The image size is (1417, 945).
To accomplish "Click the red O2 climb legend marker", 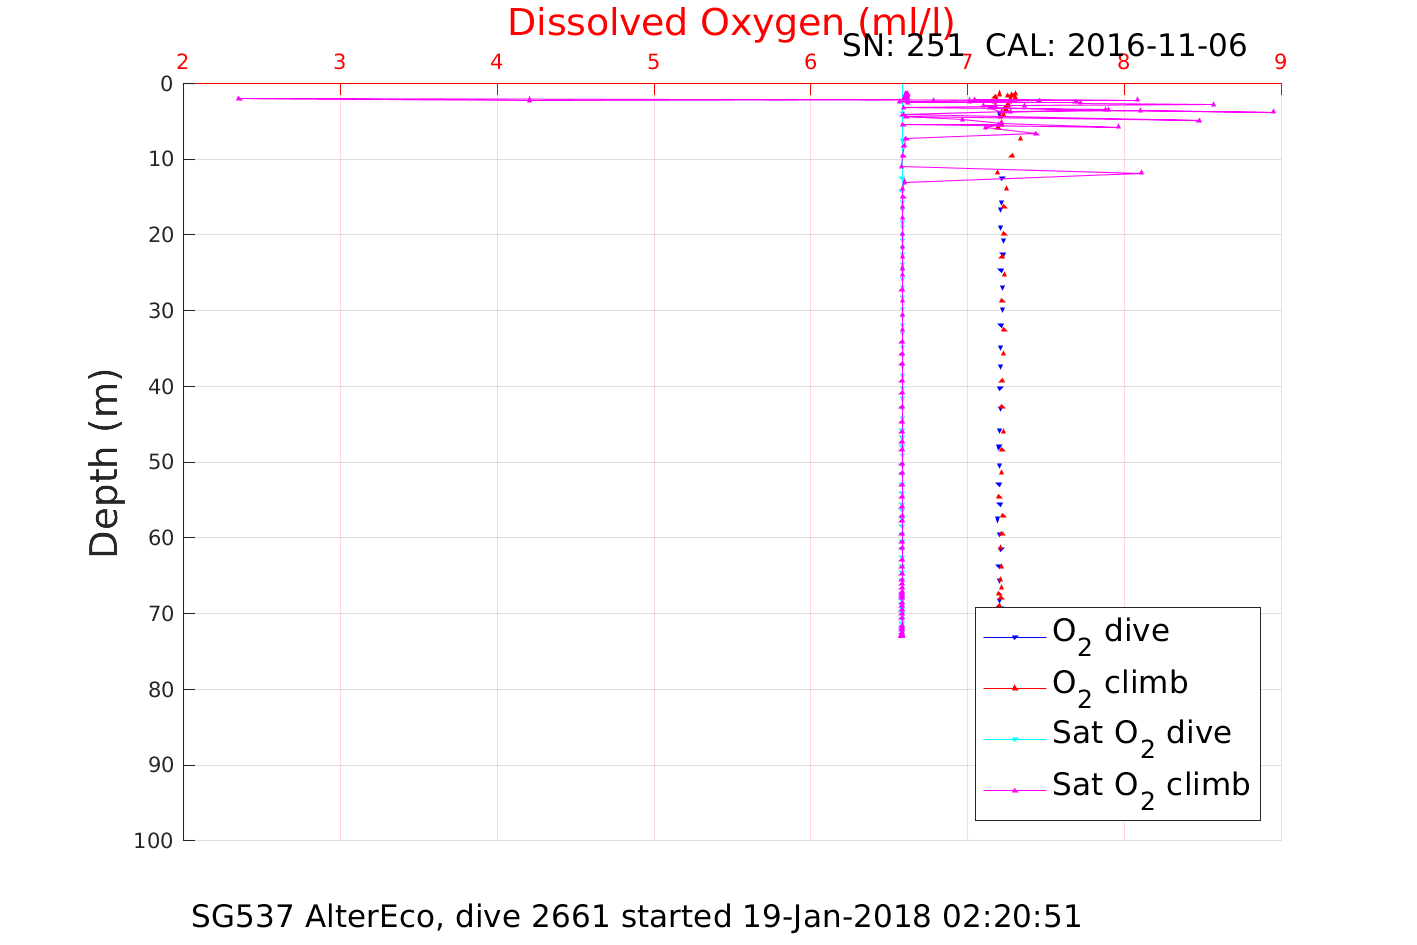I will click(x=1015, y=687).
